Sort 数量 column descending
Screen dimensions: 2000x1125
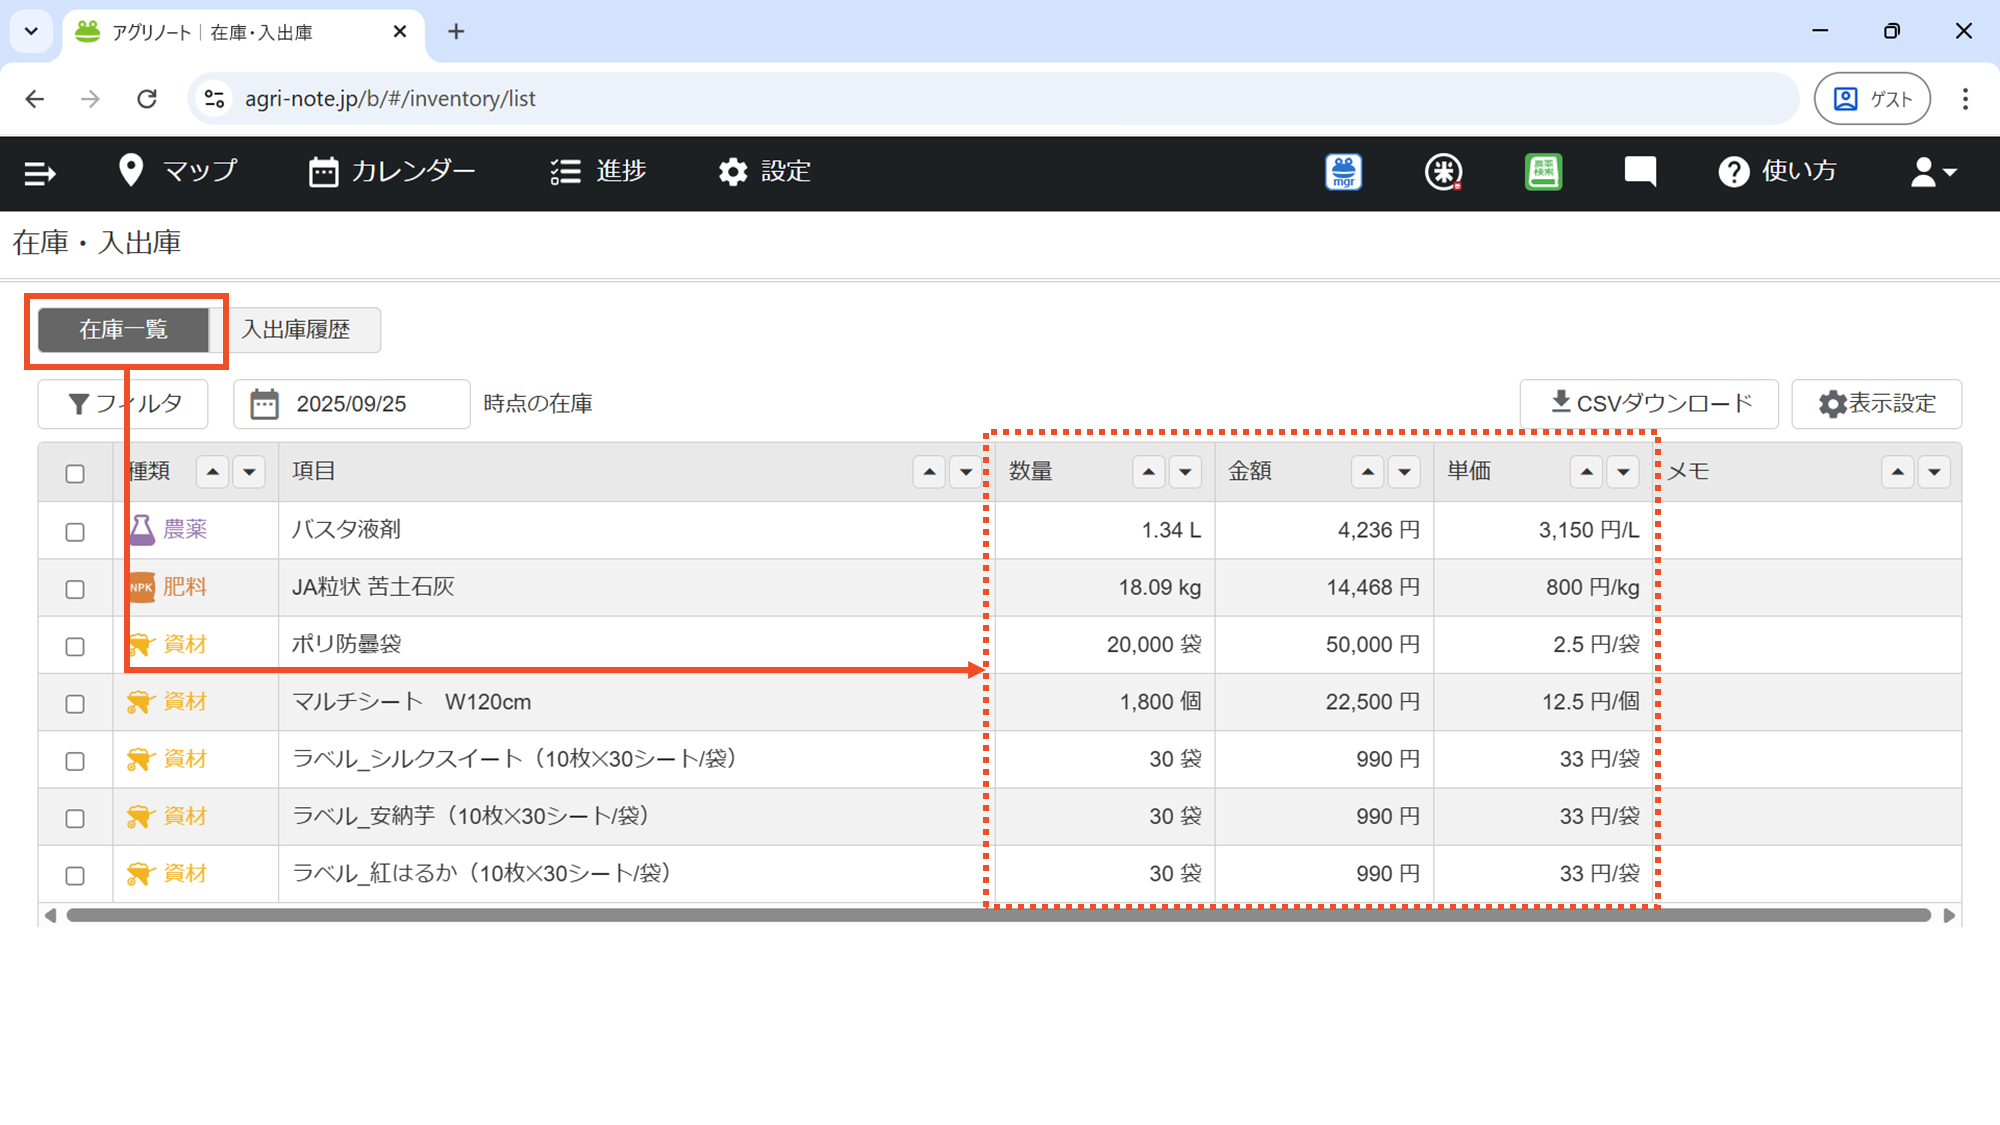(1186, 472)
